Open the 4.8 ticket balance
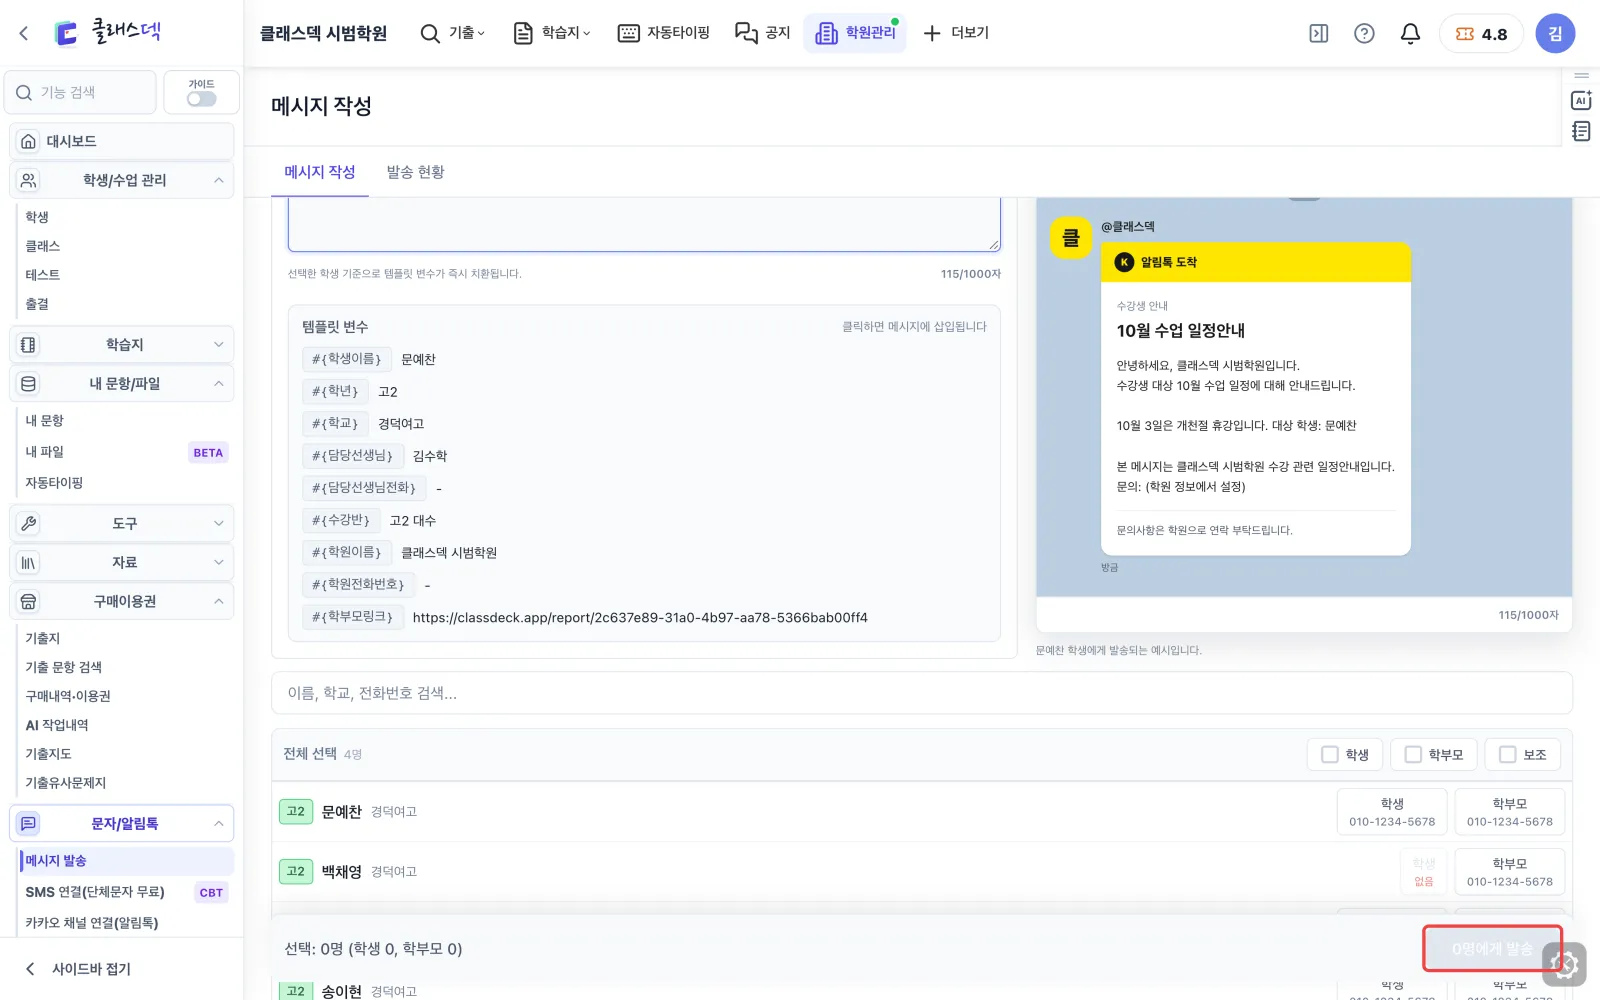 tap(1481, 34)
